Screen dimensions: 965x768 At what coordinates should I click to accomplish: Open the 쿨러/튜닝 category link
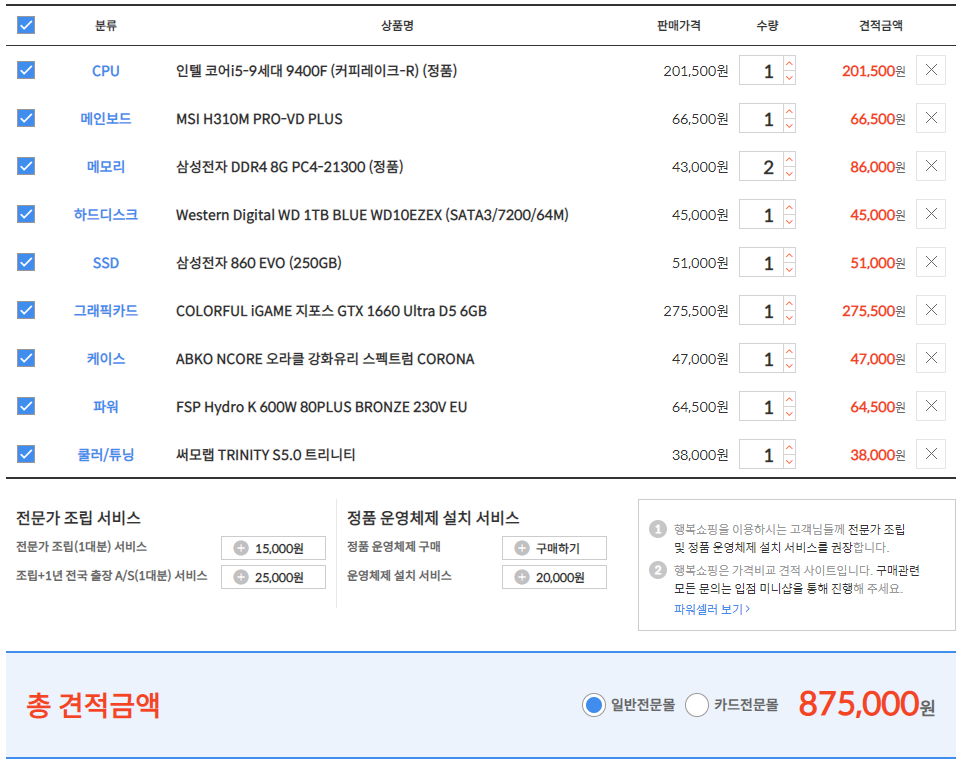(x=105, y=455)
